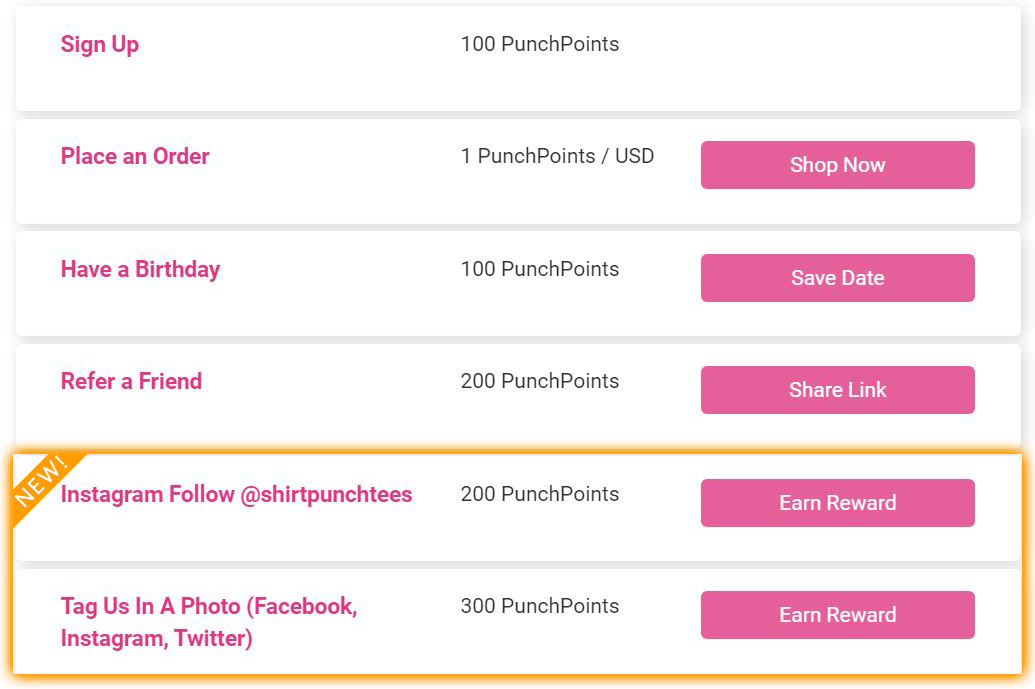Click Instagram Follow @shirtpunchtees title

(236, 494)
